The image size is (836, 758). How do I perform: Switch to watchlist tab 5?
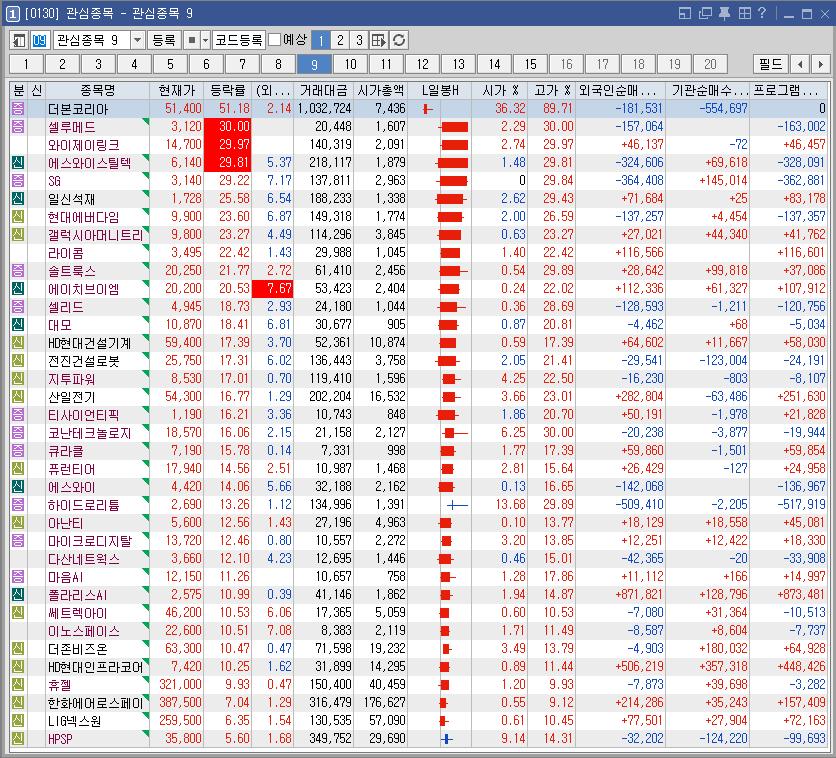[x=171, y=64]
